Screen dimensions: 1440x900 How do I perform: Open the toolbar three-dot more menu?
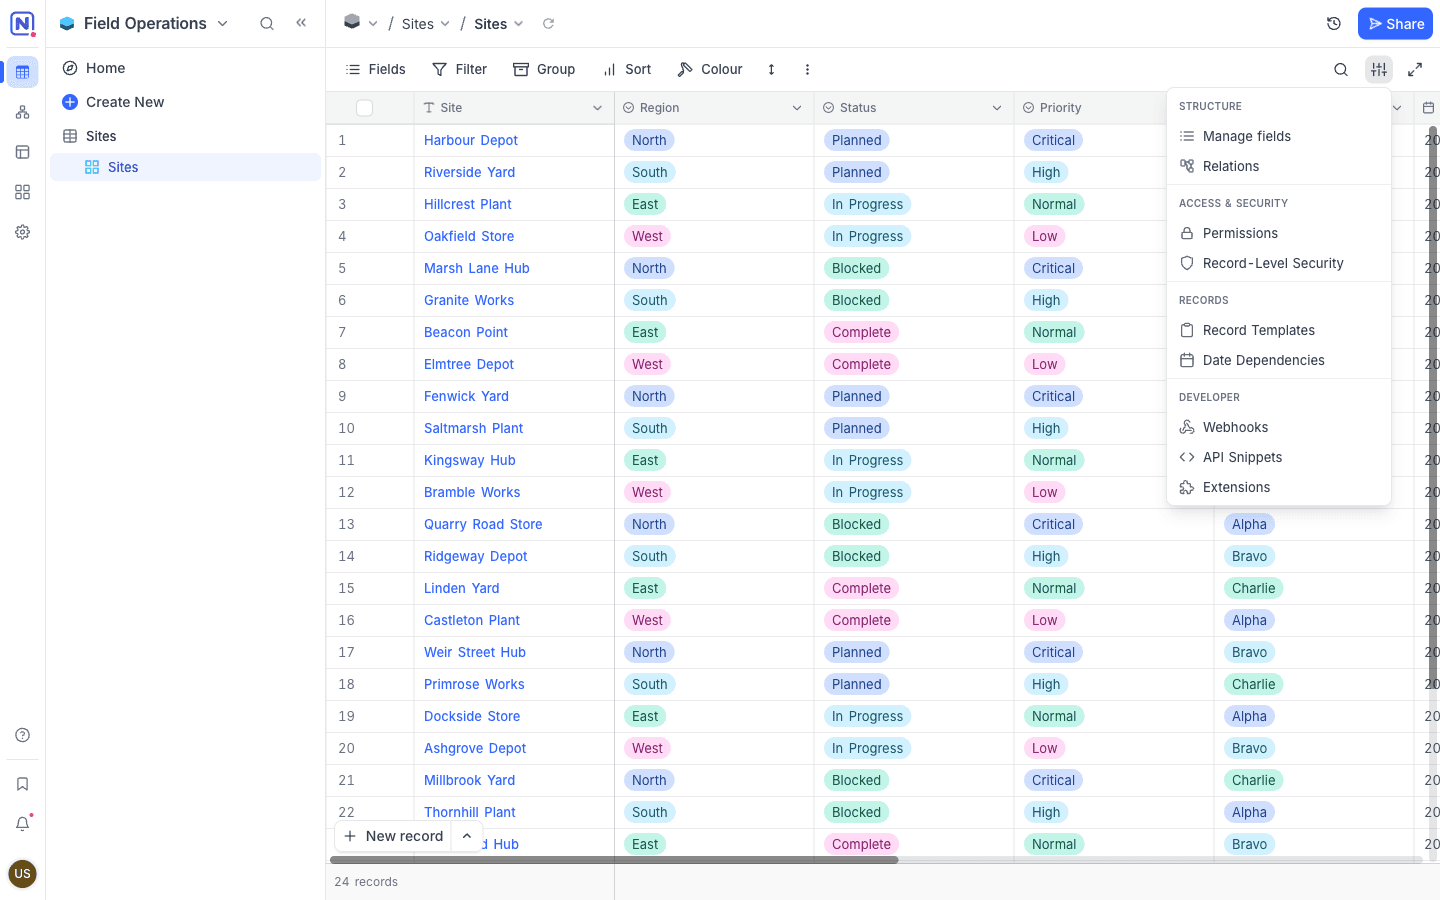click(807, 69)
